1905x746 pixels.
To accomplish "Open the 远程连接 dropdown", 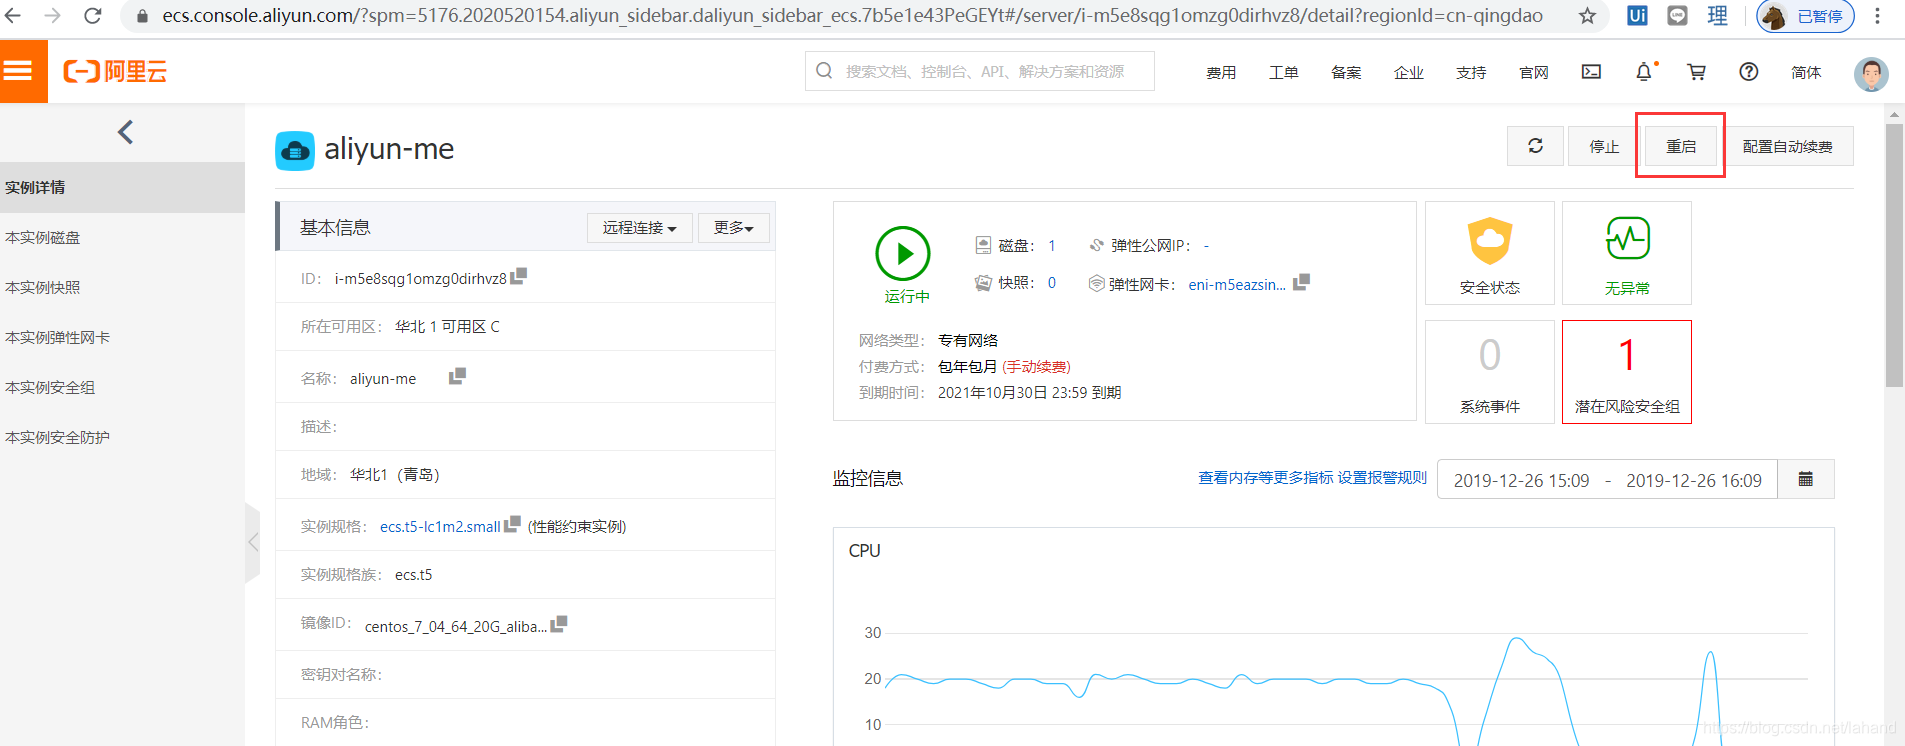I will tap(639, 228).
